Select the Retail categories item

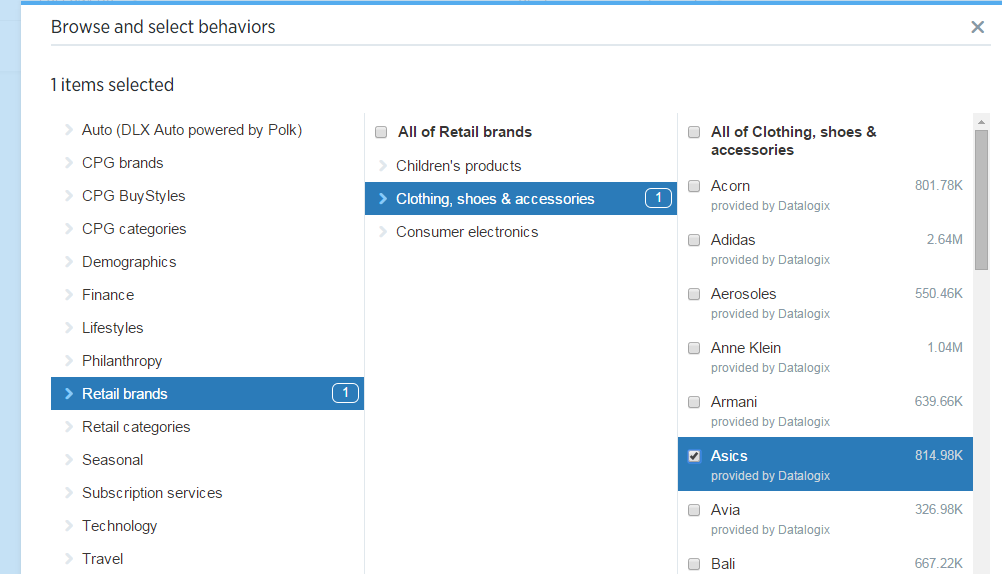tap(136, 427)
